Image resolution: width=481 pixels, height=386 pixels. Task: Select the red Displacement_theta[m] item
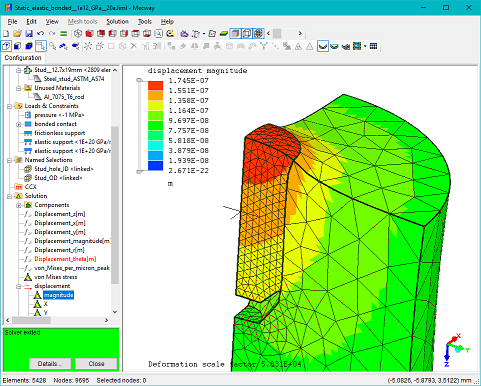point(65,259)
